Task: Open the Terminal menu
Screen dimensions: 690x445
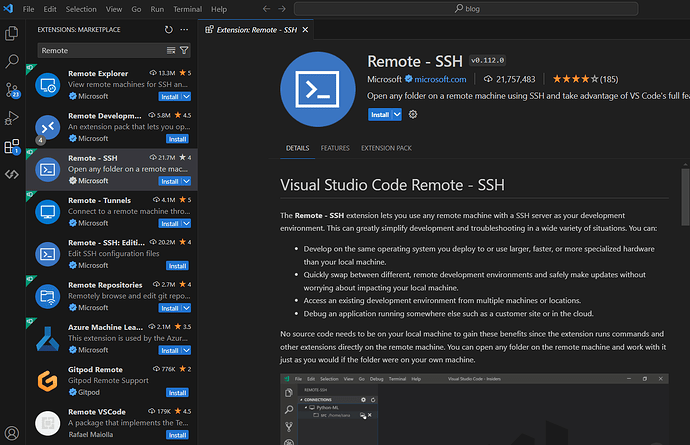Action: pos(187,9)
